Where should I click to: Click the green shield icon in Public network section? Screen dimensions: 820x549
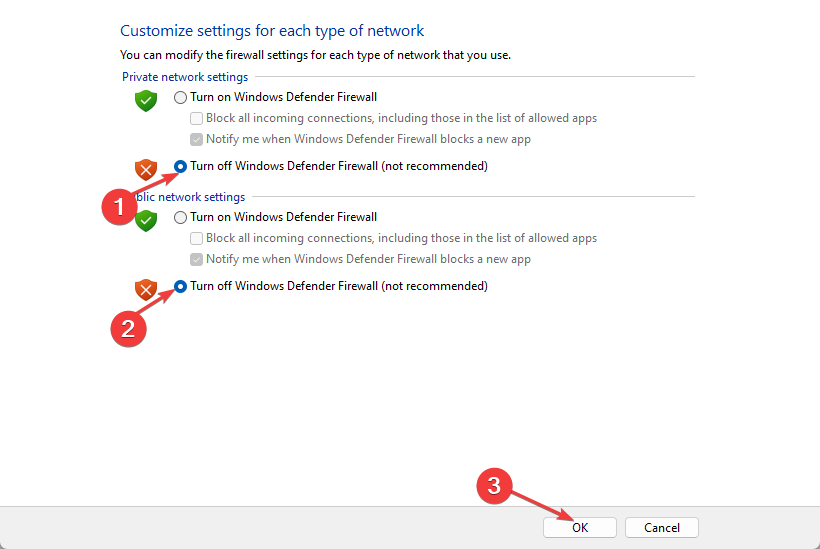pos(147,220)
